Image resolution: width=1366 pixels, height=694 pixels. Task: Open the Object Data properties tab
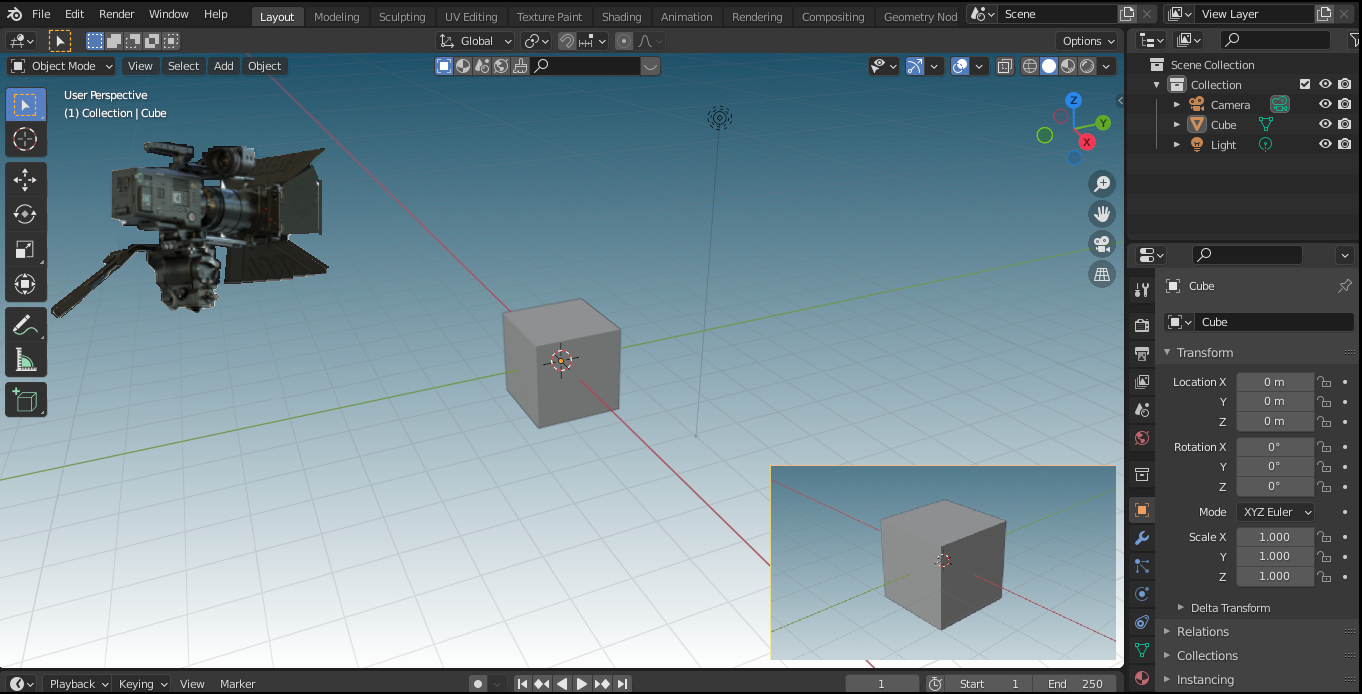pyautogui.click(x=1142, y=650)
